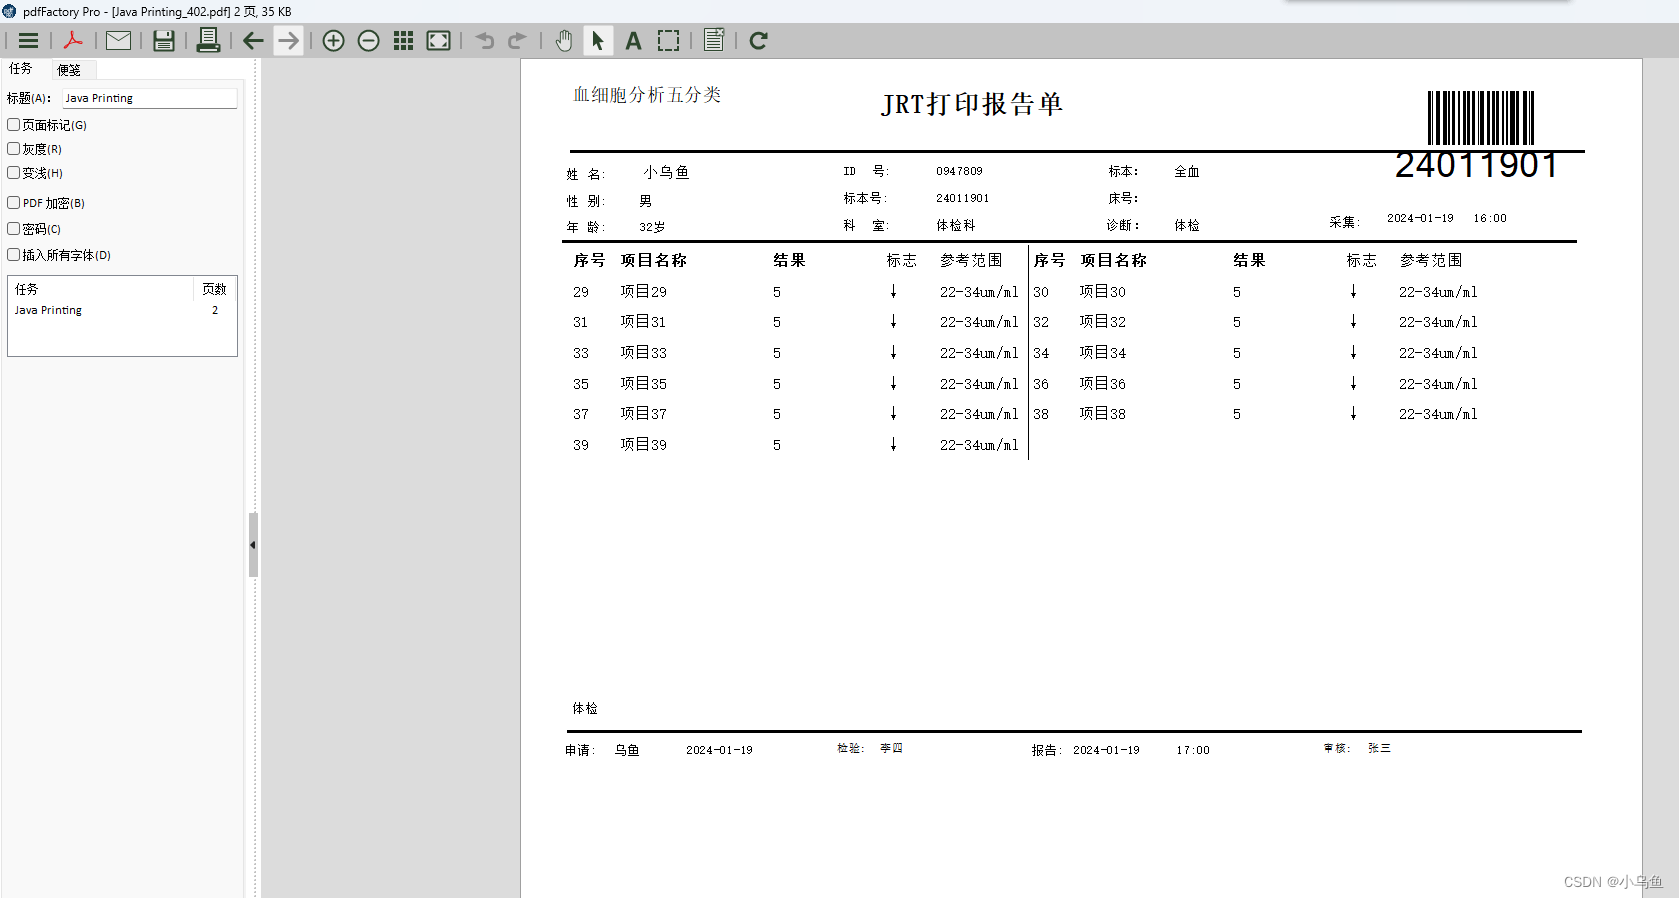Viewport: 1679px width, 898px height.
Task: Enable the 灰度(R) grayscale checkbox
Action: tap(14, 149)
